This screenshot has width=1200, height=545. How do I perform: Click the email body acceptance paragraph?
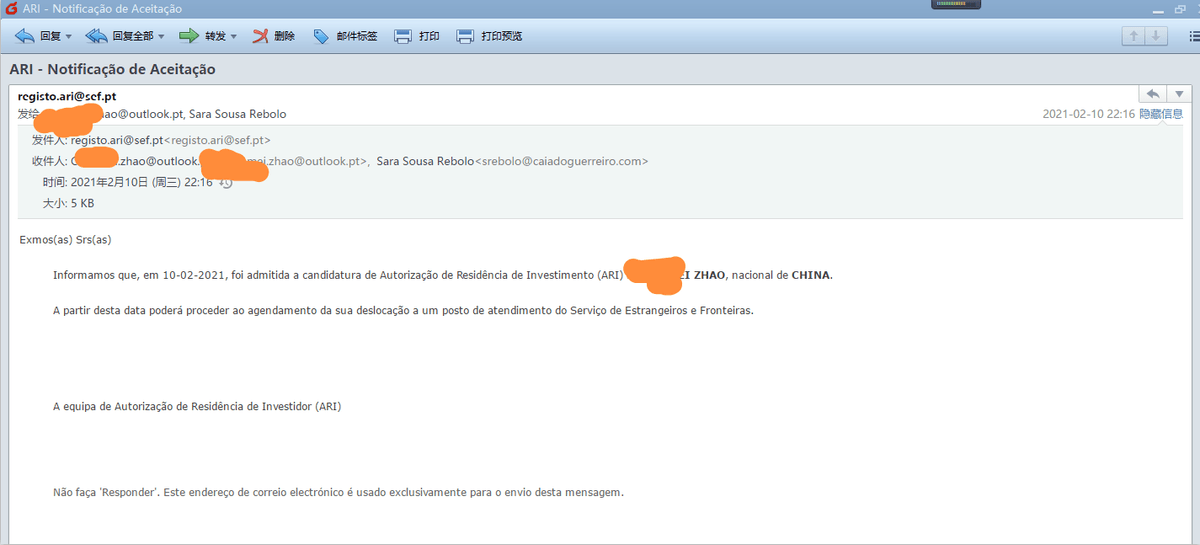(400, 275)
